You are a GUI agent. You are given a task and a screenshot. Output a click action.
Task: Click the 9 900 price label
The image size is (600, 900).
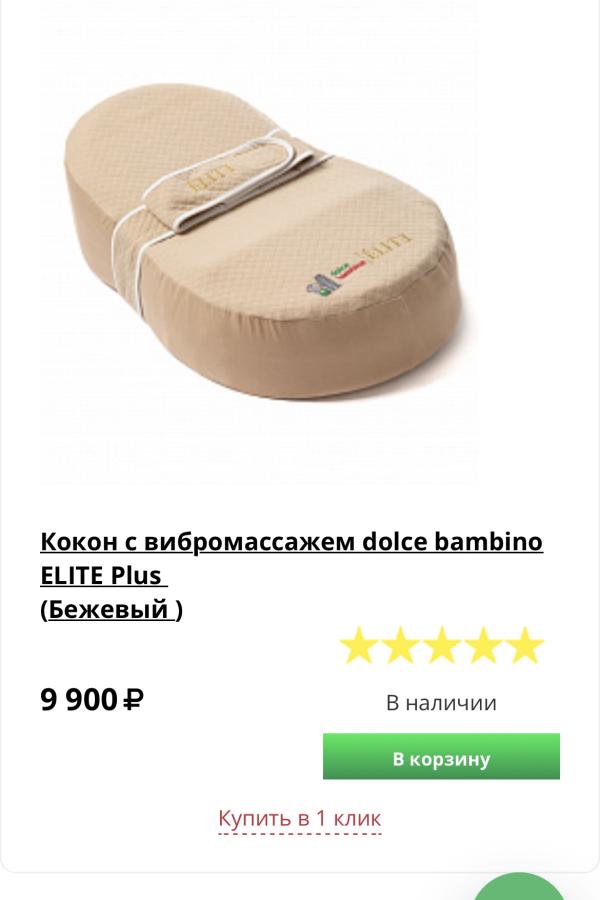(79, 700)
